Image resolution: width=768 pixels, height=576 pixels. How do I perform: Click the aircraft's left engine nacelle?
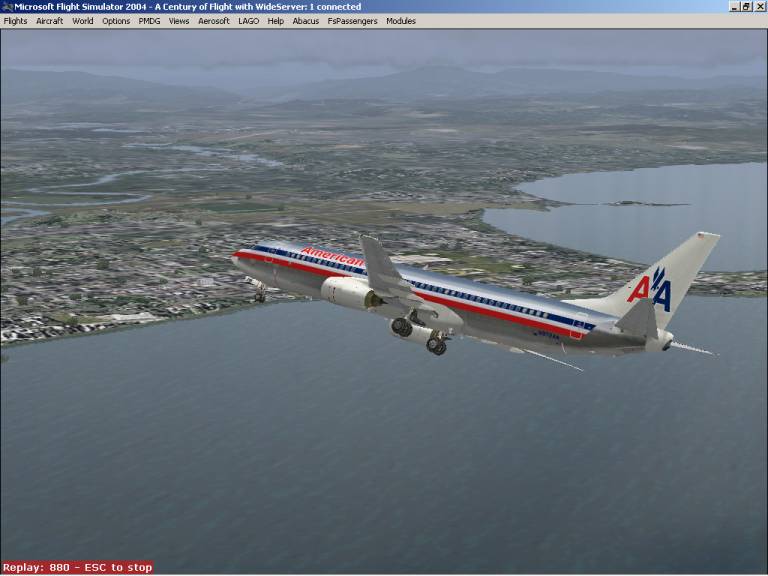pos(349,292)
